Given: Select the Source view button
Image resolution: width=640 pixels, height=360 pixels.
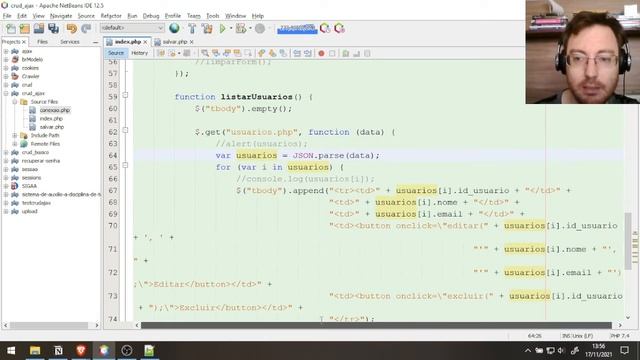Looking at the screenshot, I should [x=116, y=53].
